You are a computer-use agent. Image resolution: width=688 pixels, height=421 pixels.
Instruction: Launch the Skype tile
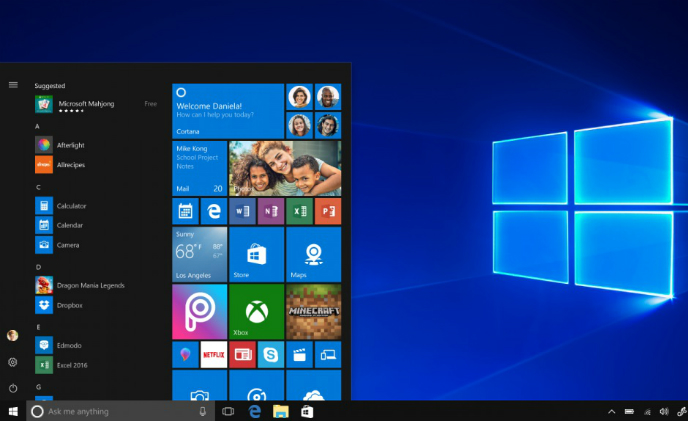(x=271, y=355)
